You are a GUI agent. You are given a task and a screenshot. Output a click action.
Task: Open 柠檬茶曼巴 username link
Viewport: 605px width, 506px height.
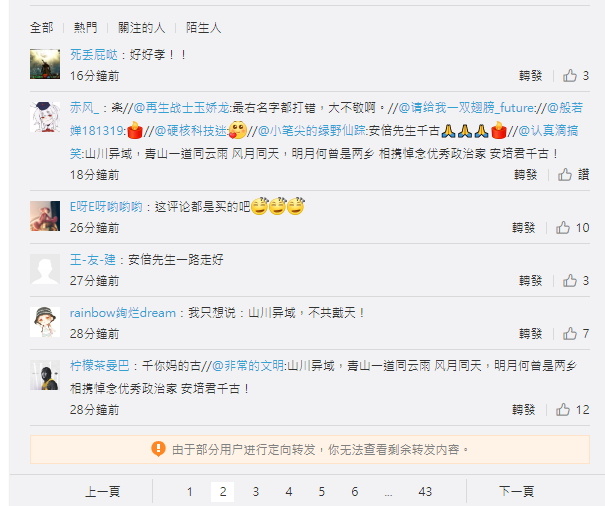[100, 366]
